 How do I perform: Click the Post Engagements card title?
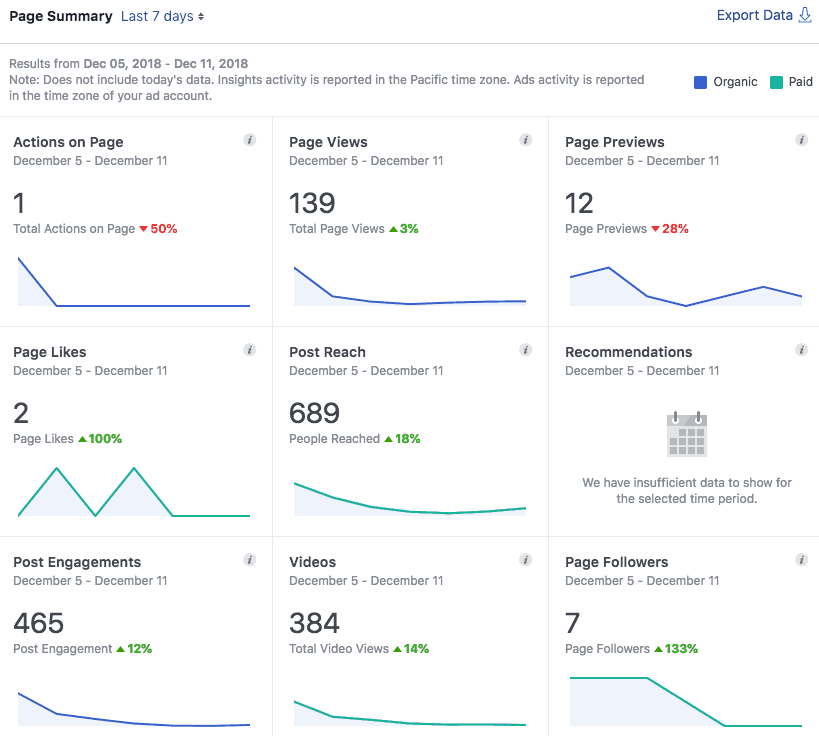tap(77, 562)
